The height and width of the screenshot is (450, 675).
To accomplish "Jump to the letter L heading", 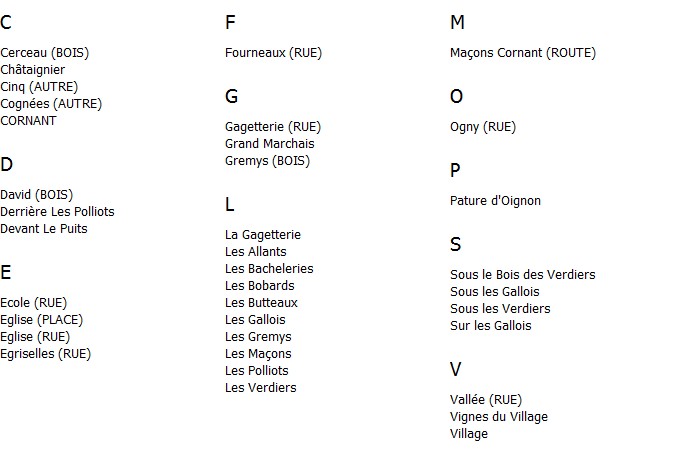I will coord(230,205).
